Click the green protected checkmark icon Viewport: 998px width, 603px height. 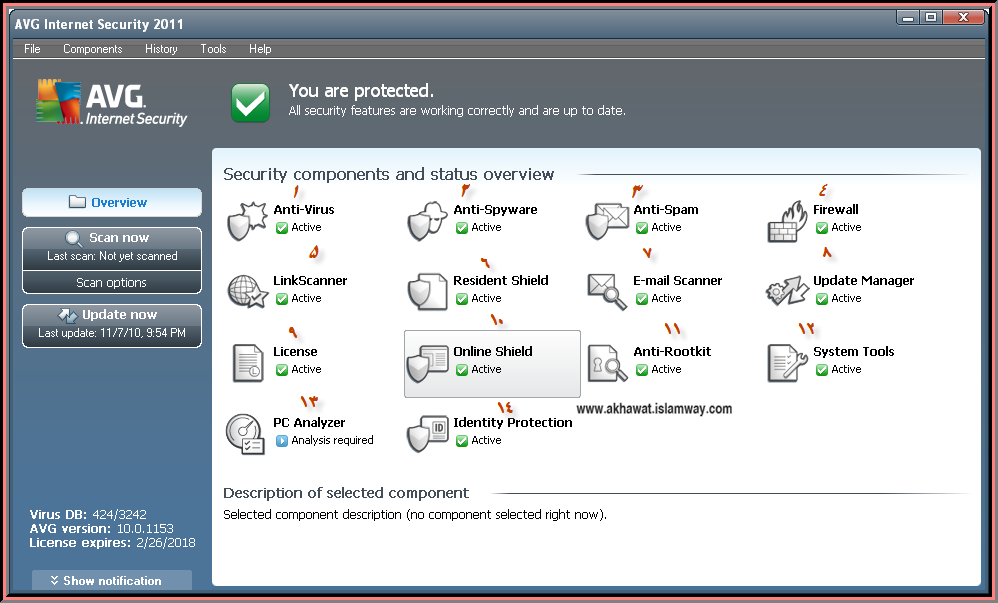pyautogui.click(x=250, y=102)
